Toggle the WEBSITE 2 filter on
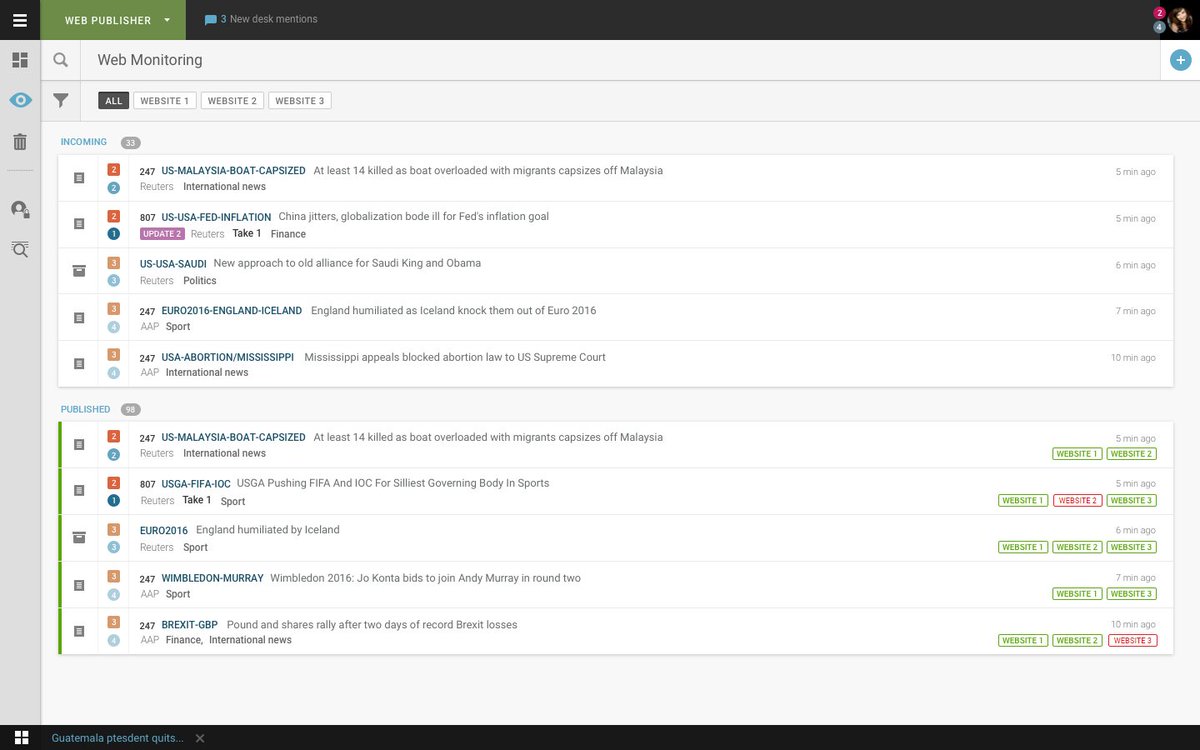The width and height of the screenshot is (1200, 750). [x=231, y=100]
